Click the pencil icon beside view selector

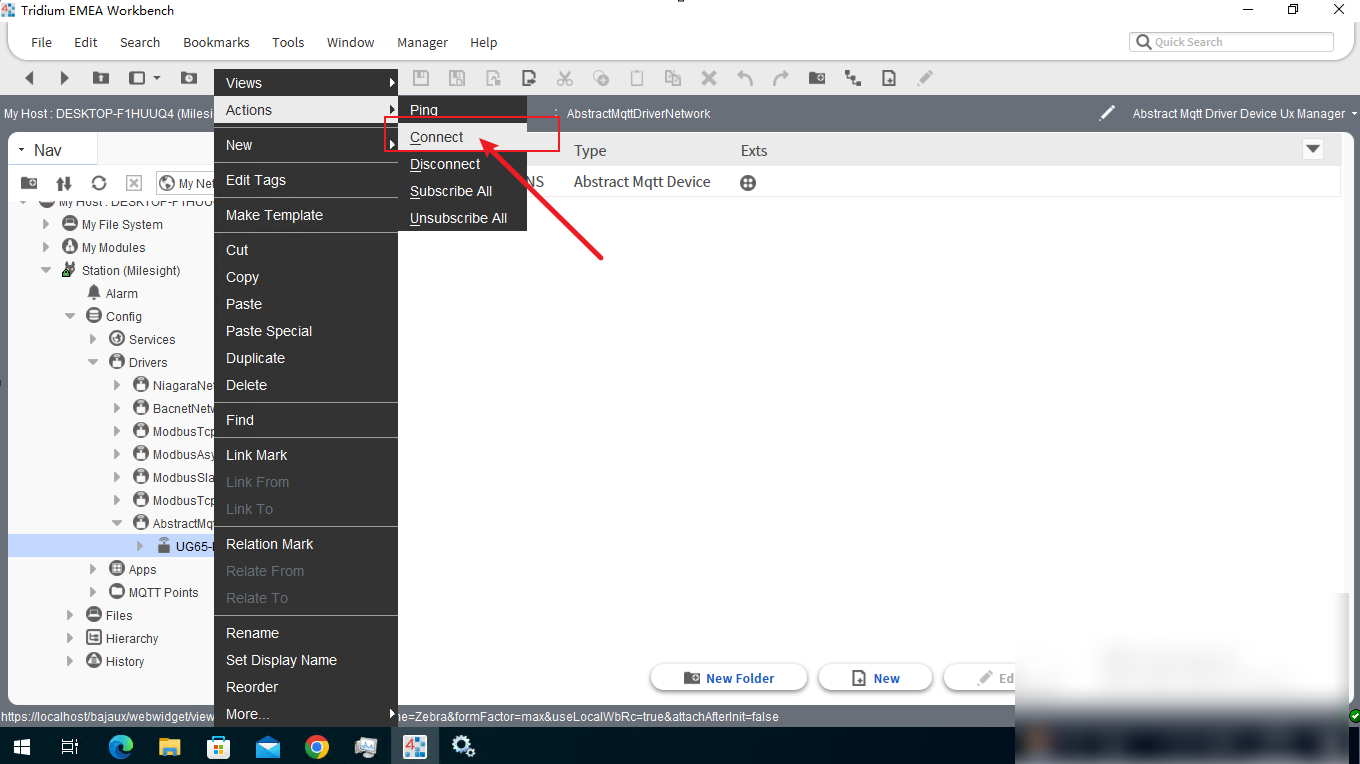pos(1107,113)
